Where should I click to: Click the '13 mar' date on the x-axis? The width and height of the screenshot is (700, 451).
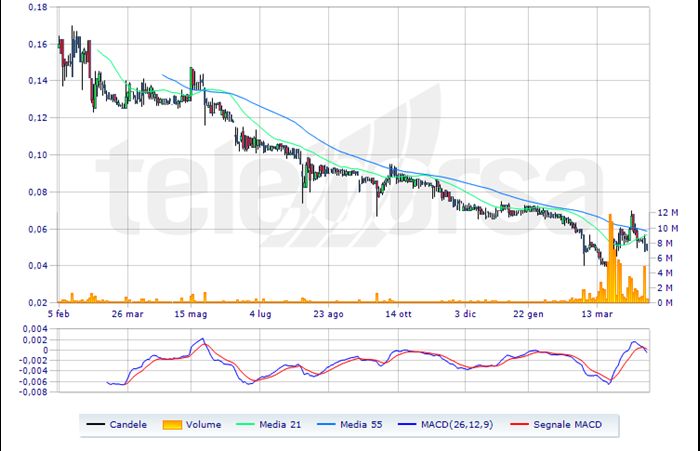[x=595, y=313]
